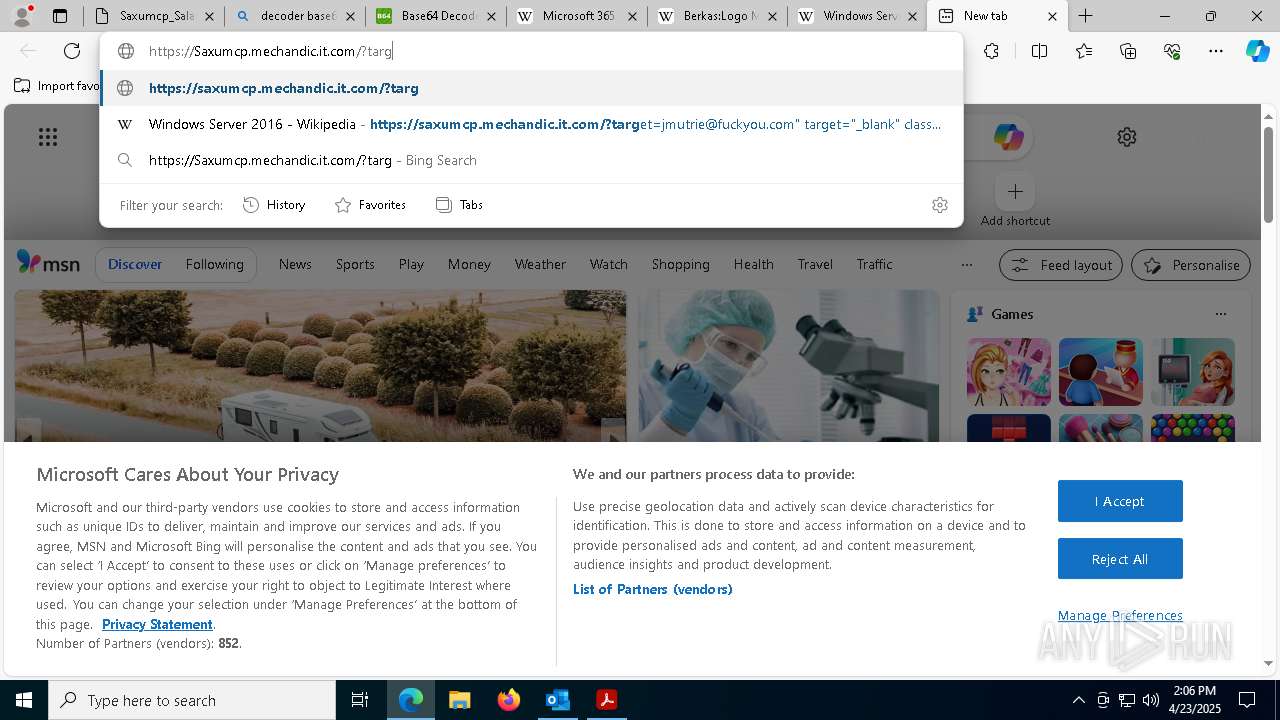Image resolution: width=1280 pixels, height=720 pixels.
Task: Show hidden system tray icons
Action: (x=1078, y=700)
